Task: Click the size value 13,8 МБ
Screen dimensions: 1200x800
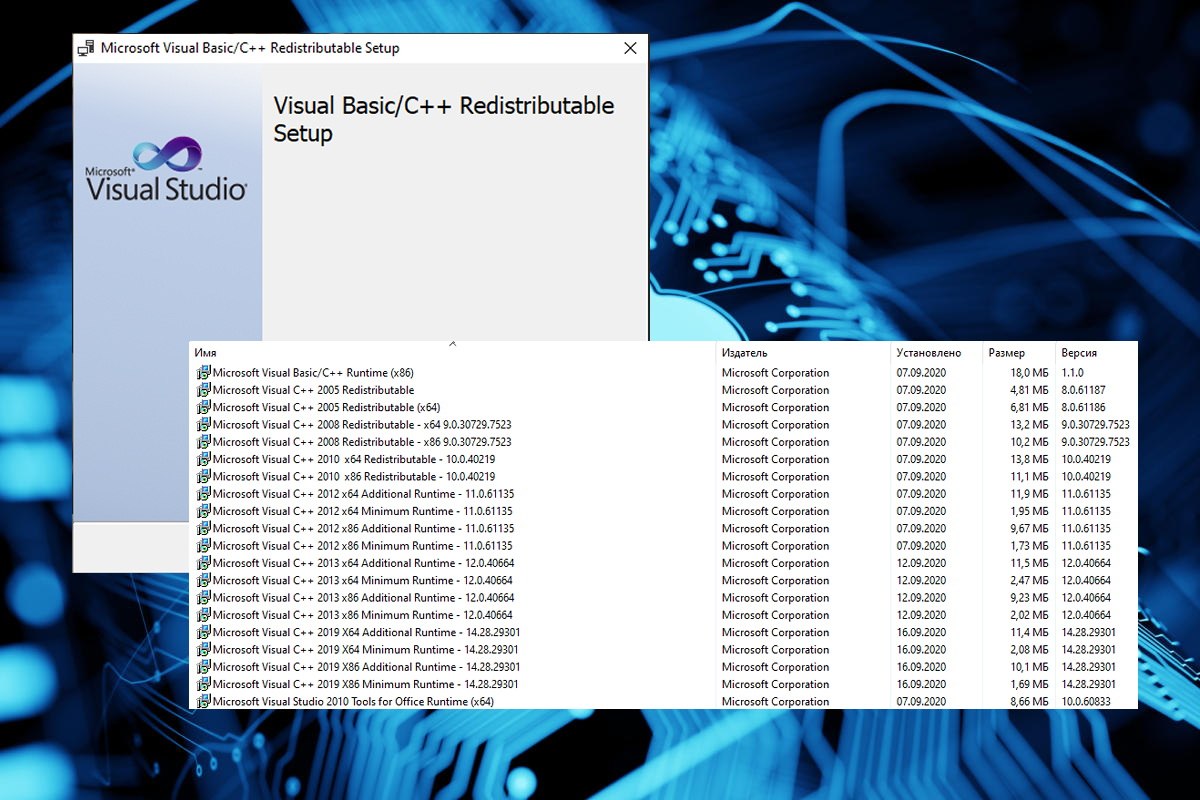Action: click(1027, 459)
